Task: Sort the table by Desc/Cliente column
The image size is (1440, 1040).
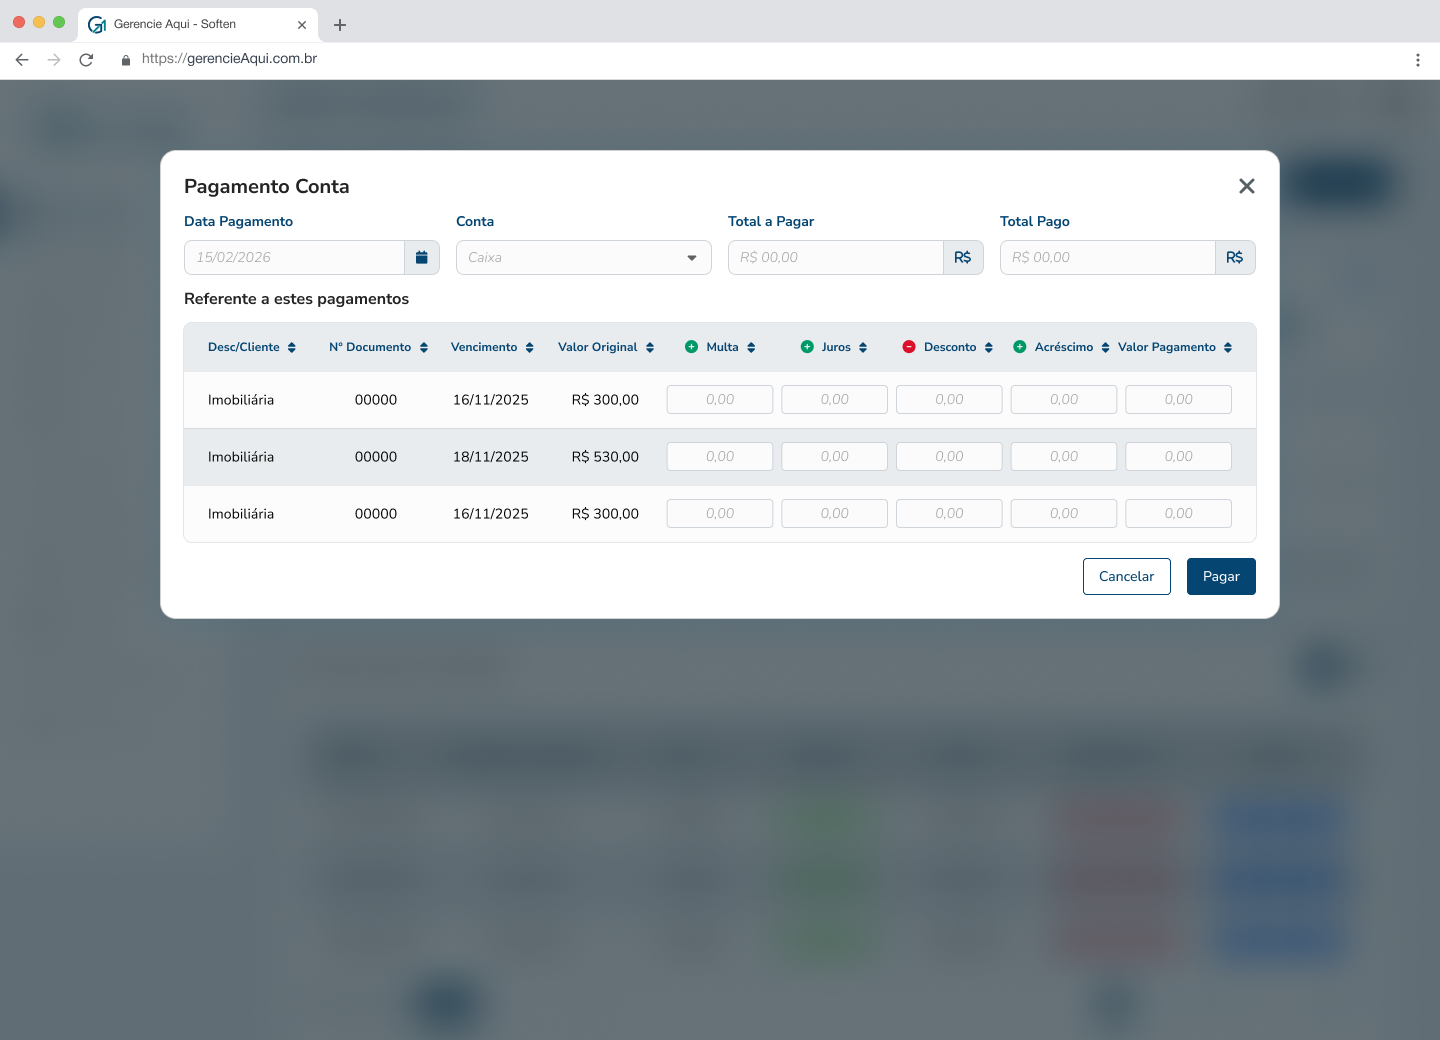Action: [x=252, y=347]
